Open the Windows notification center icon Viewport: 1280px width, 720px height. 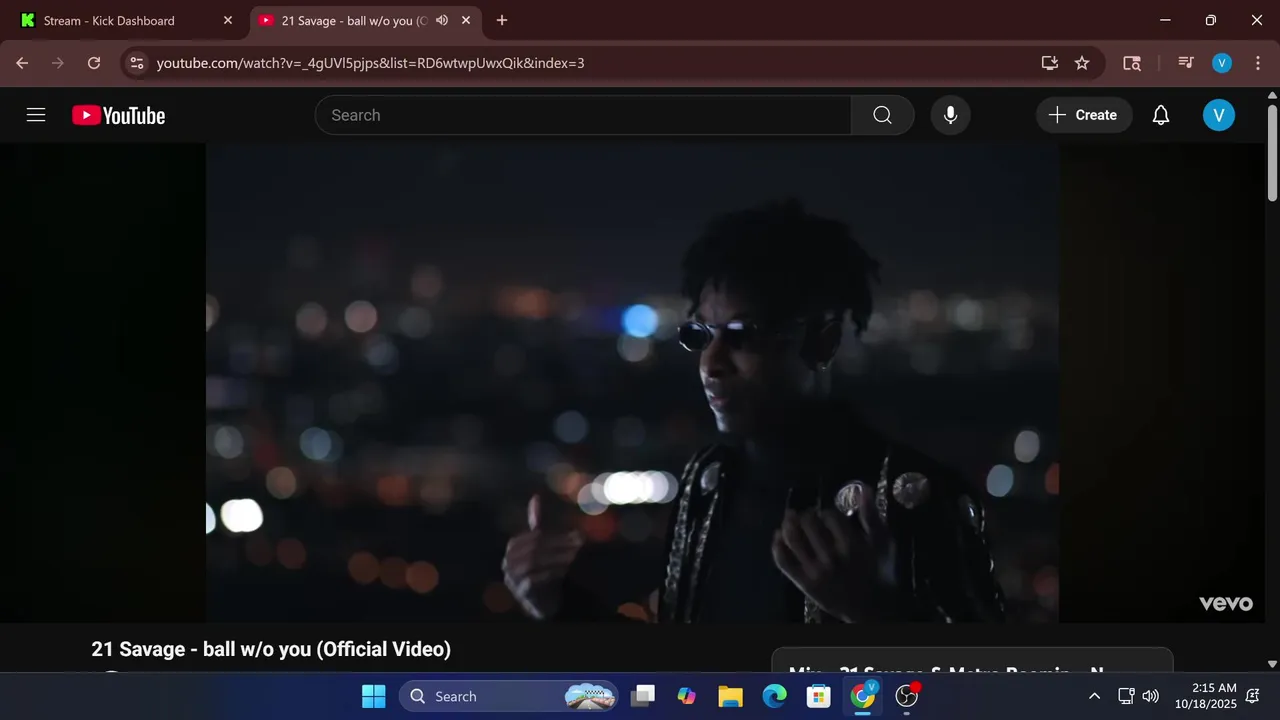point(1253,696)
